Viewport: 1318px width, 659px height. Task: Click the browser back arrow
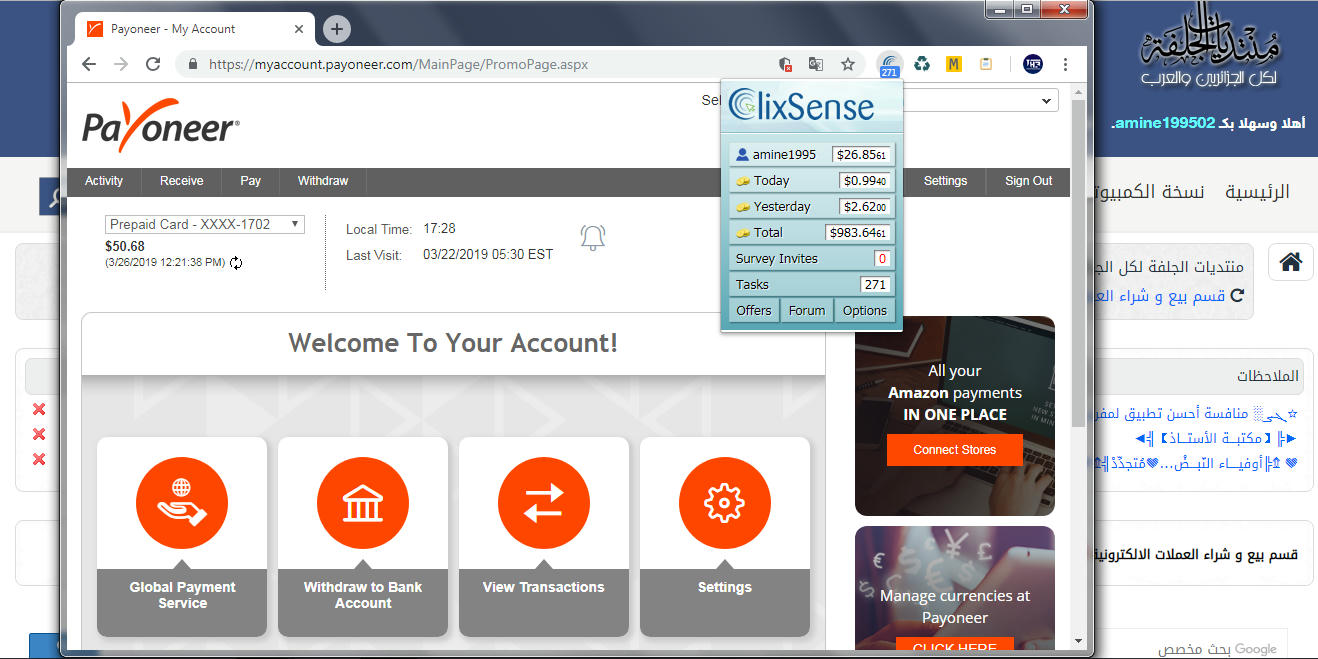(89, 64)
